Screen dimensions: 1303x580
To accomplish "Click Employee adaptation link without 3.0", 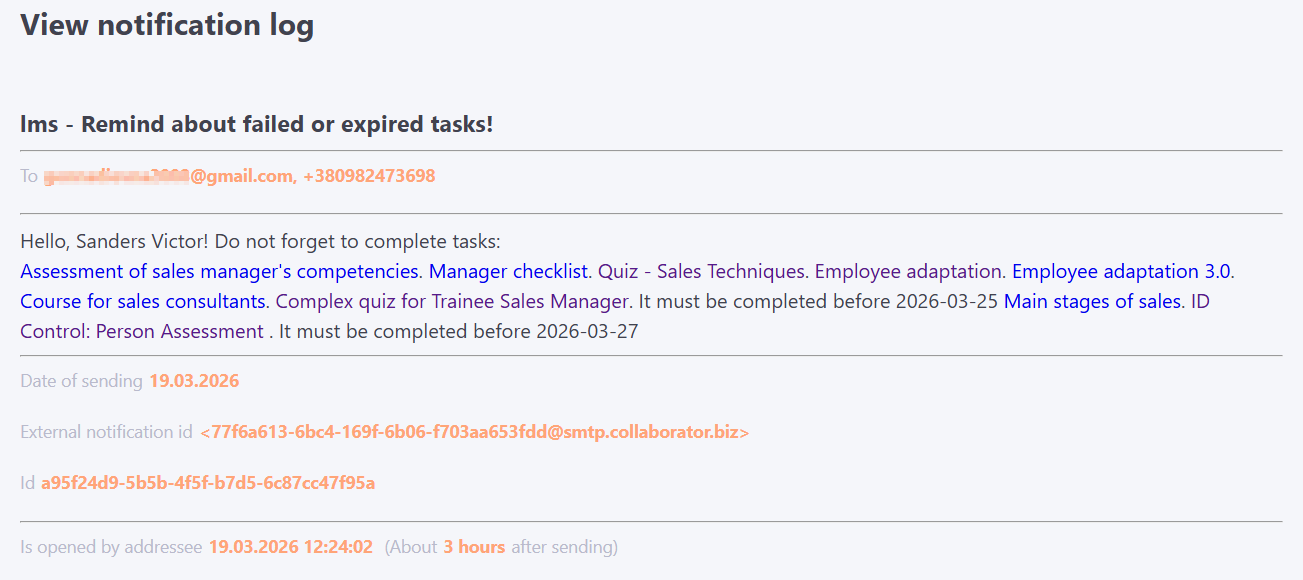I will (908, 271).
